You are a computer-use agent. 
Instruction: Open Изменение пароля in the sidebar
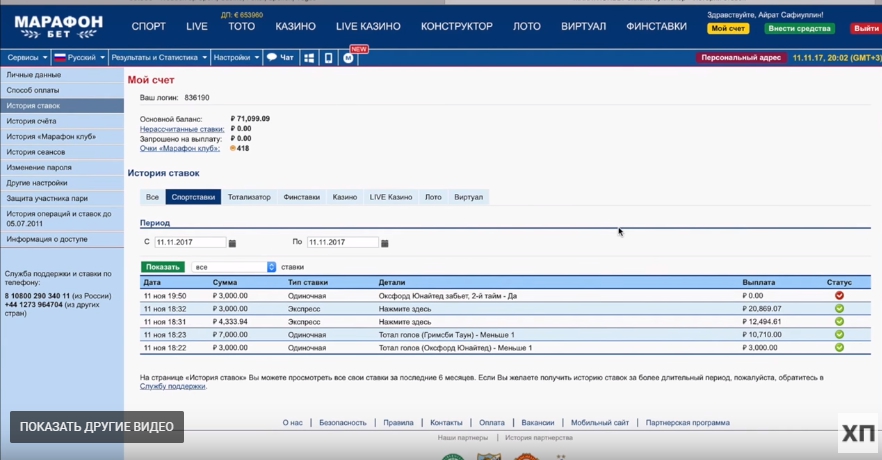pos(62,168)
